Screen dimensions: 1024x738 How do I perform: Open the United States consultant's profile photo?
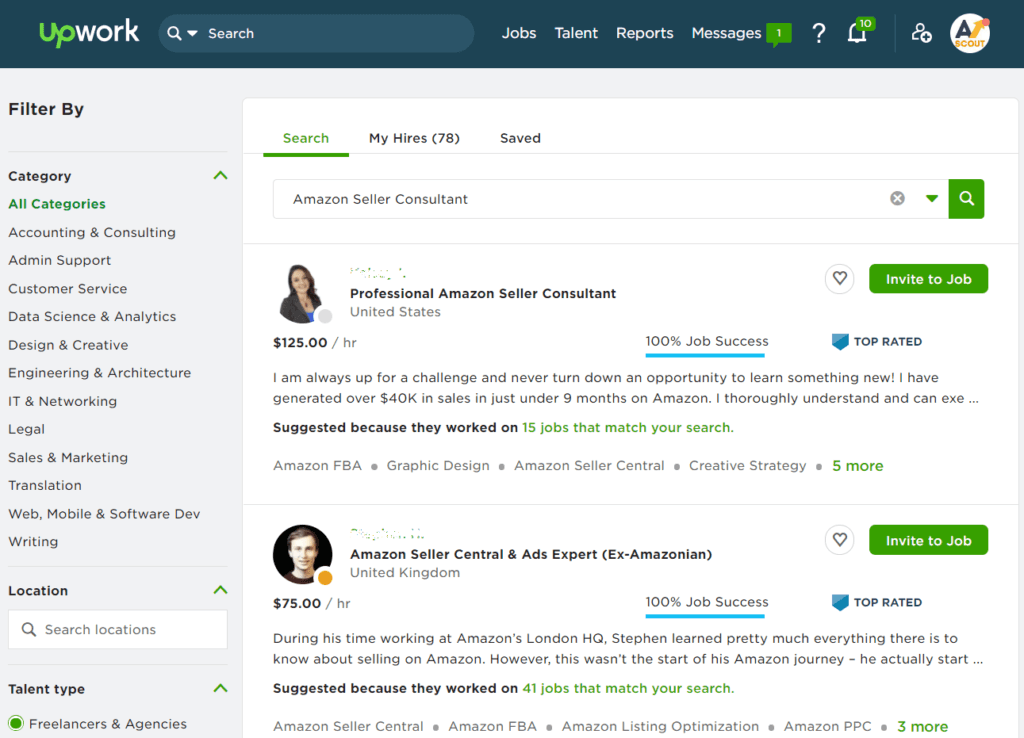click(302, 293)
